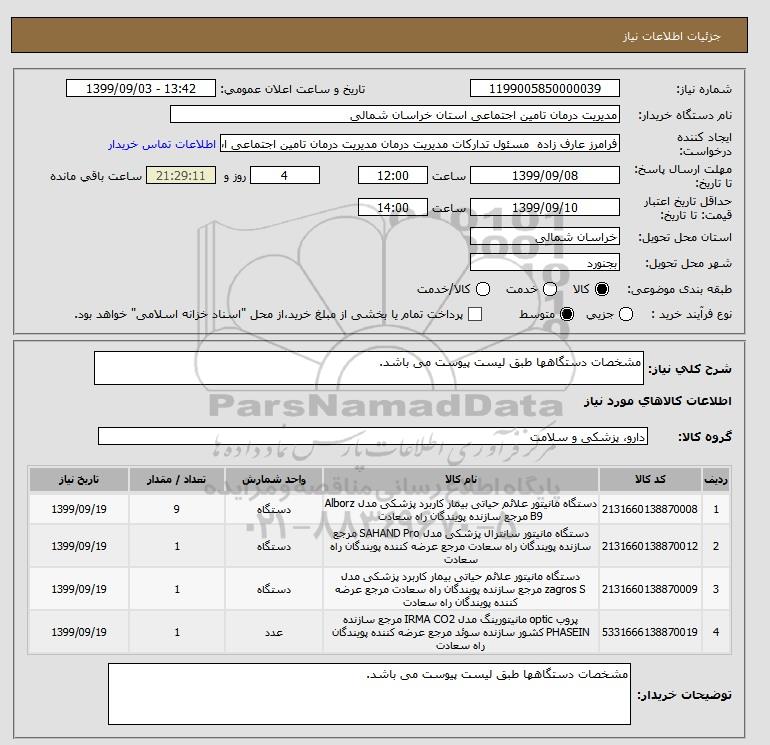Viewport: 770px width, 745px height.
Task: Click the تاریخ نیاز column header
Action: [x=79, y=479]
